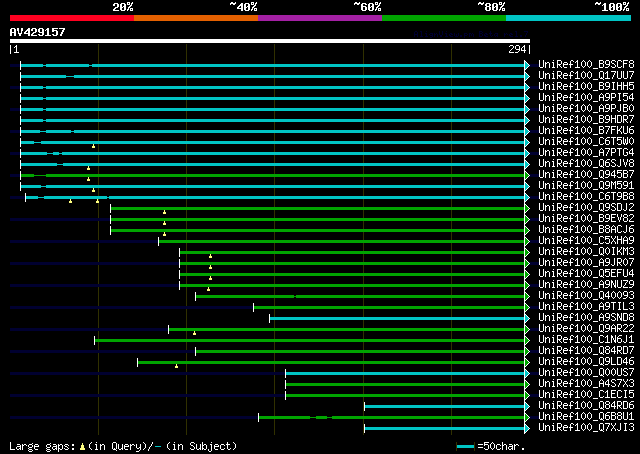
Task: Select hit UniRef100_B8ACJ6
Action: click(x=586, y=230)
